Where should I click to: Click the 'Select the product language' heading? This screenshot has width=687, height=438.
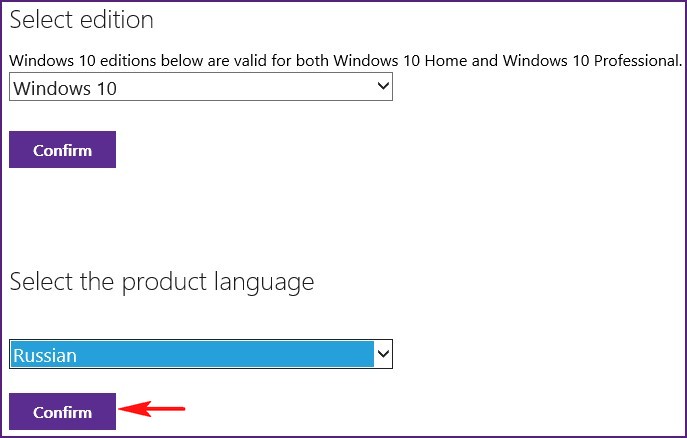(x=162, y=283)
